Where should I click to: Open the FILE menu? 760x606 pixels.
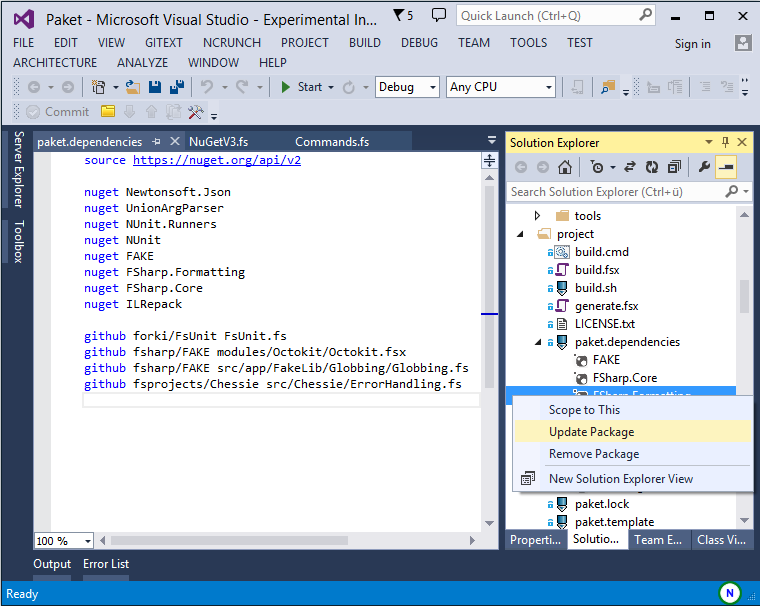click(23, 43)
